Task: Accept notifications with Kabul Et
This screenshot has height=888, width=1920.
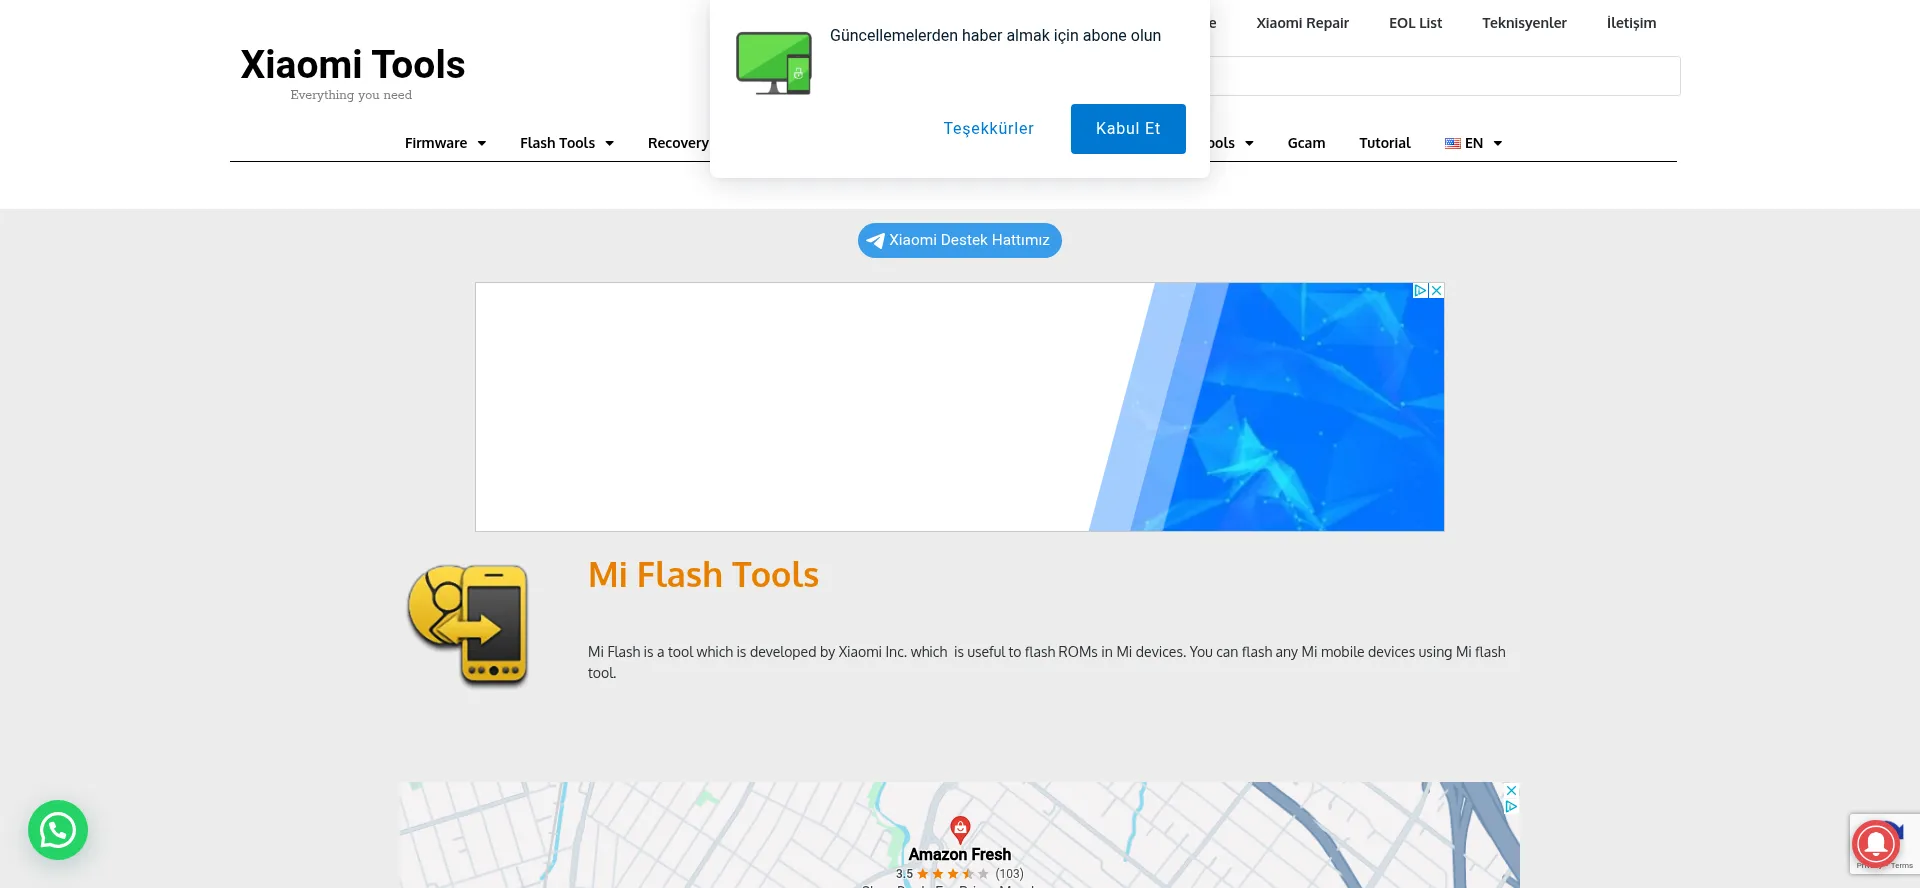Action: click(x=1128, y=129)
